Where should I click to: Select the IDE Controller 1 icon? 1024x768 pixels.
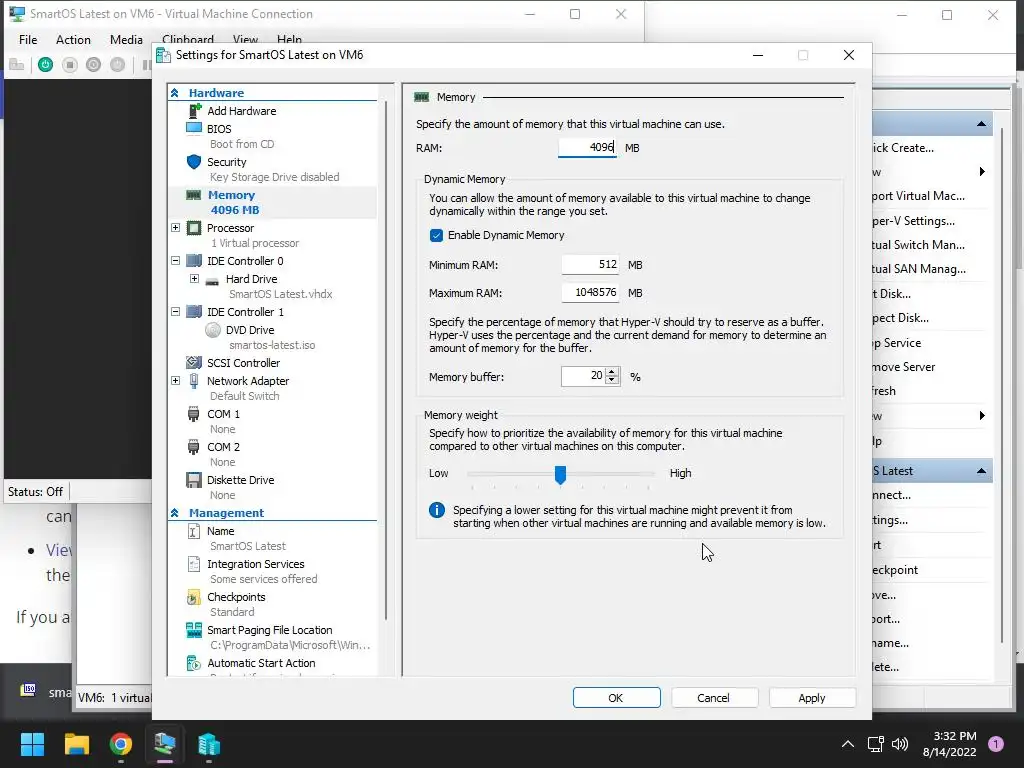tap(194, 312)
